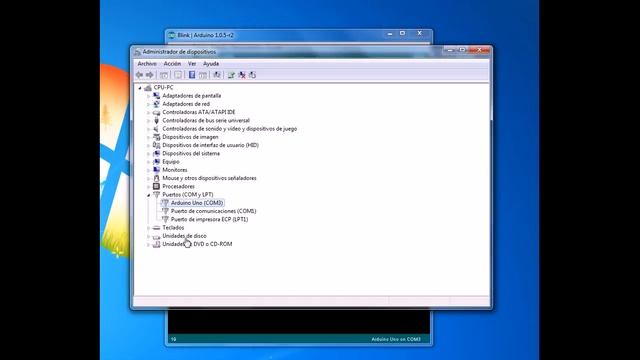Open the Acción menu
This screenshot has height=360, width=640.
172,64
